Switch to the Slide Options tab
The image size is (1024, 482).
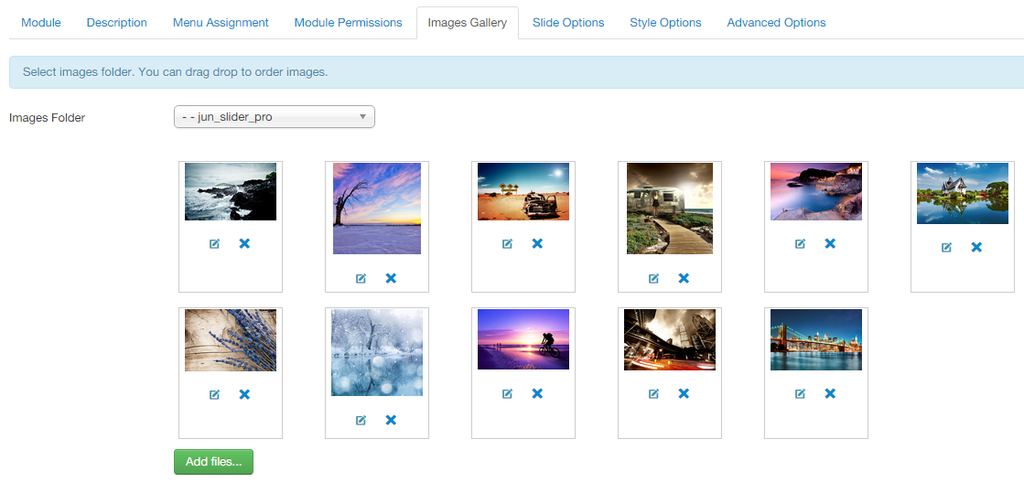click(568, 22)
